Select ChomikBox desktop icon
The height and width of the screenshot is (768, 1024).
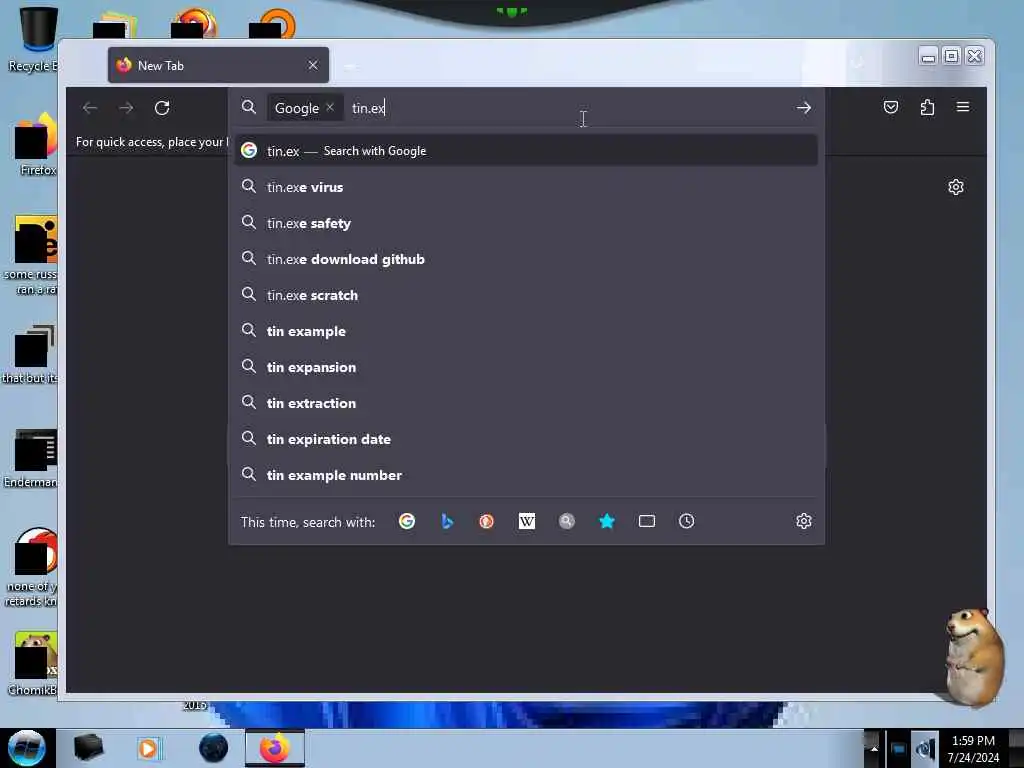(33, 664)
